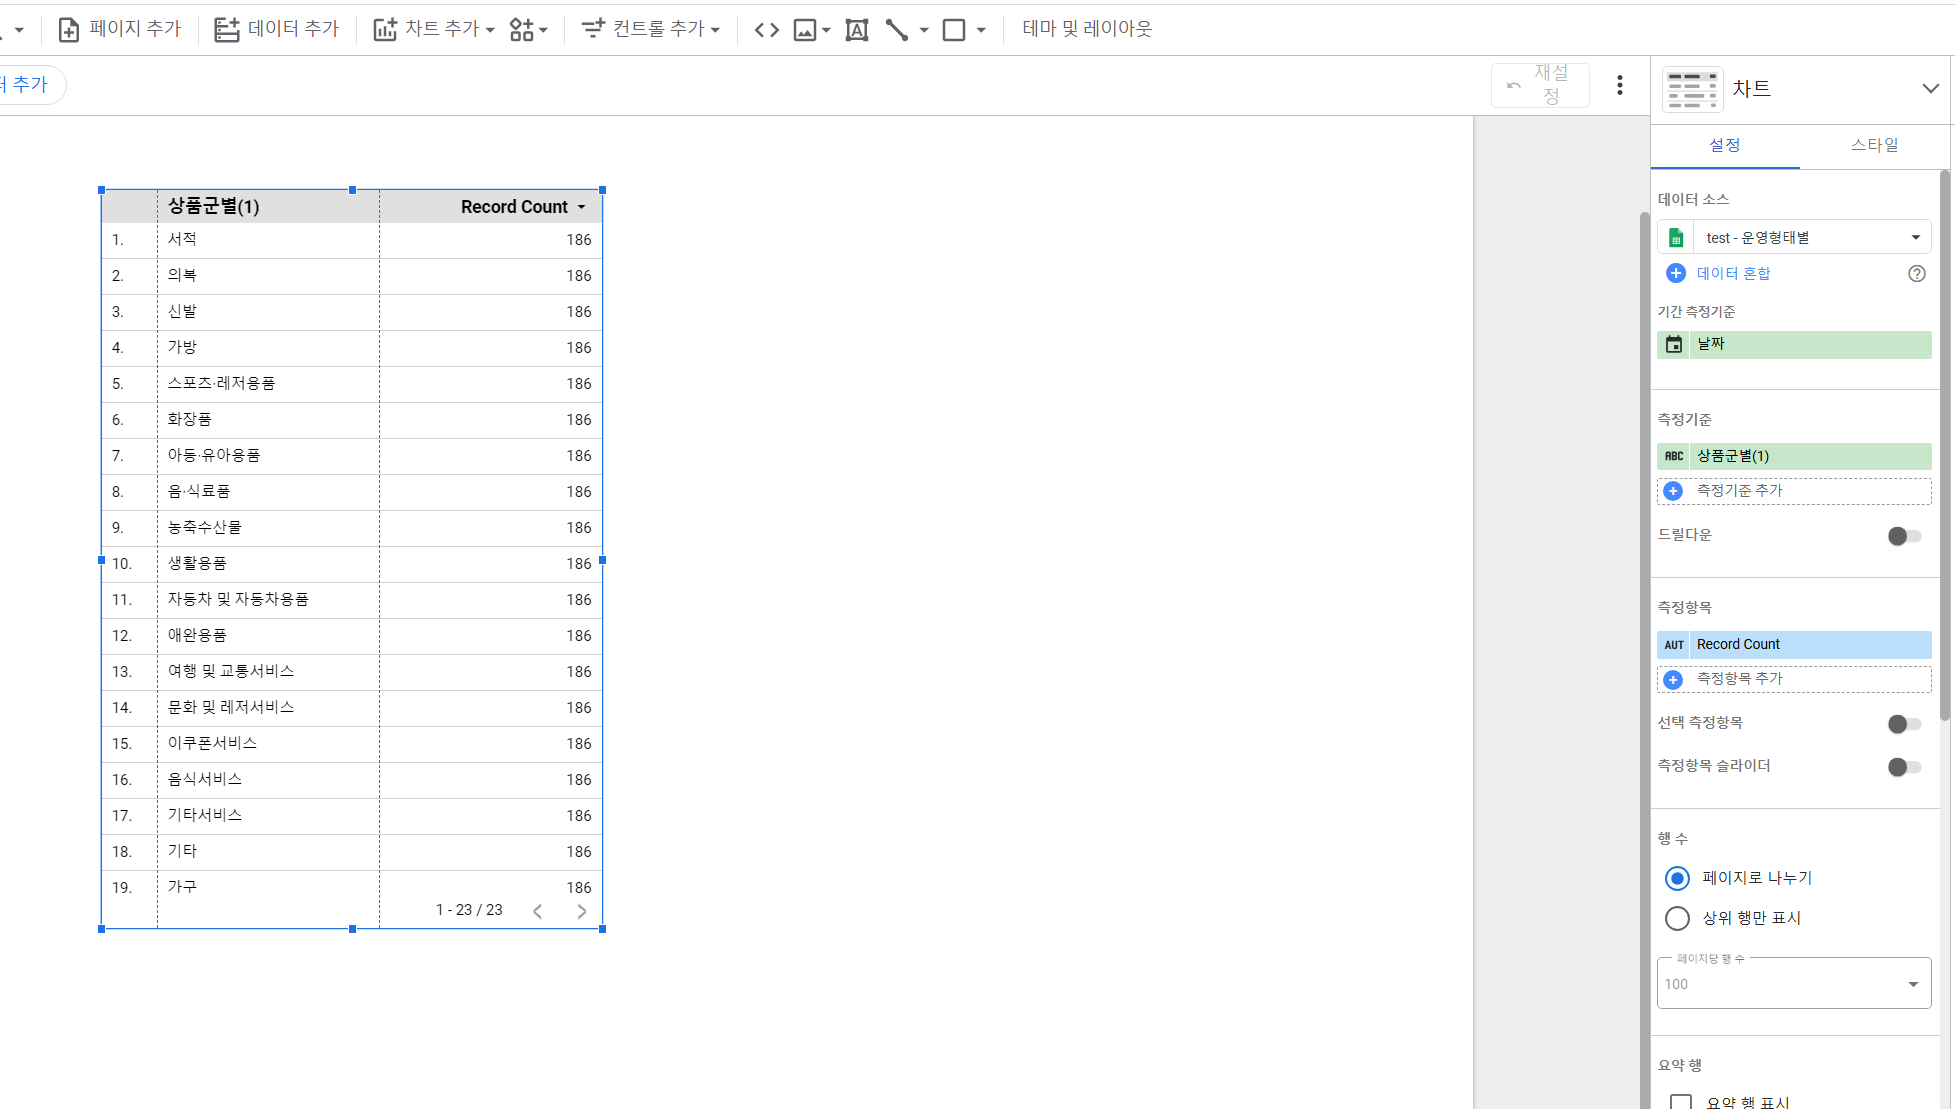
Task: Switch to the style tab
Action: tap(1874, 145)
